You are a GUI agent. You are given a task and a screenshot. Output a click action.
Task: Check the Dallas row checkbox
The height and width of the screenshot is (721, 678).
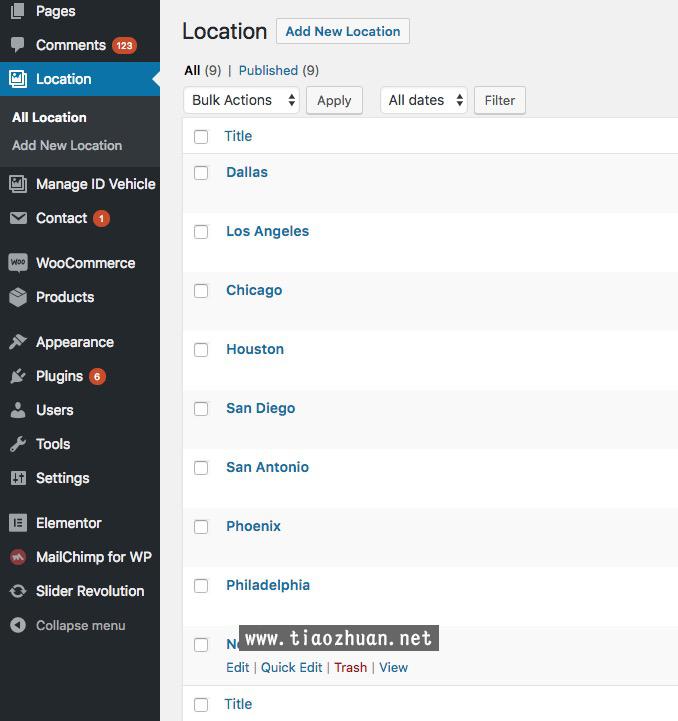point(201,173)
